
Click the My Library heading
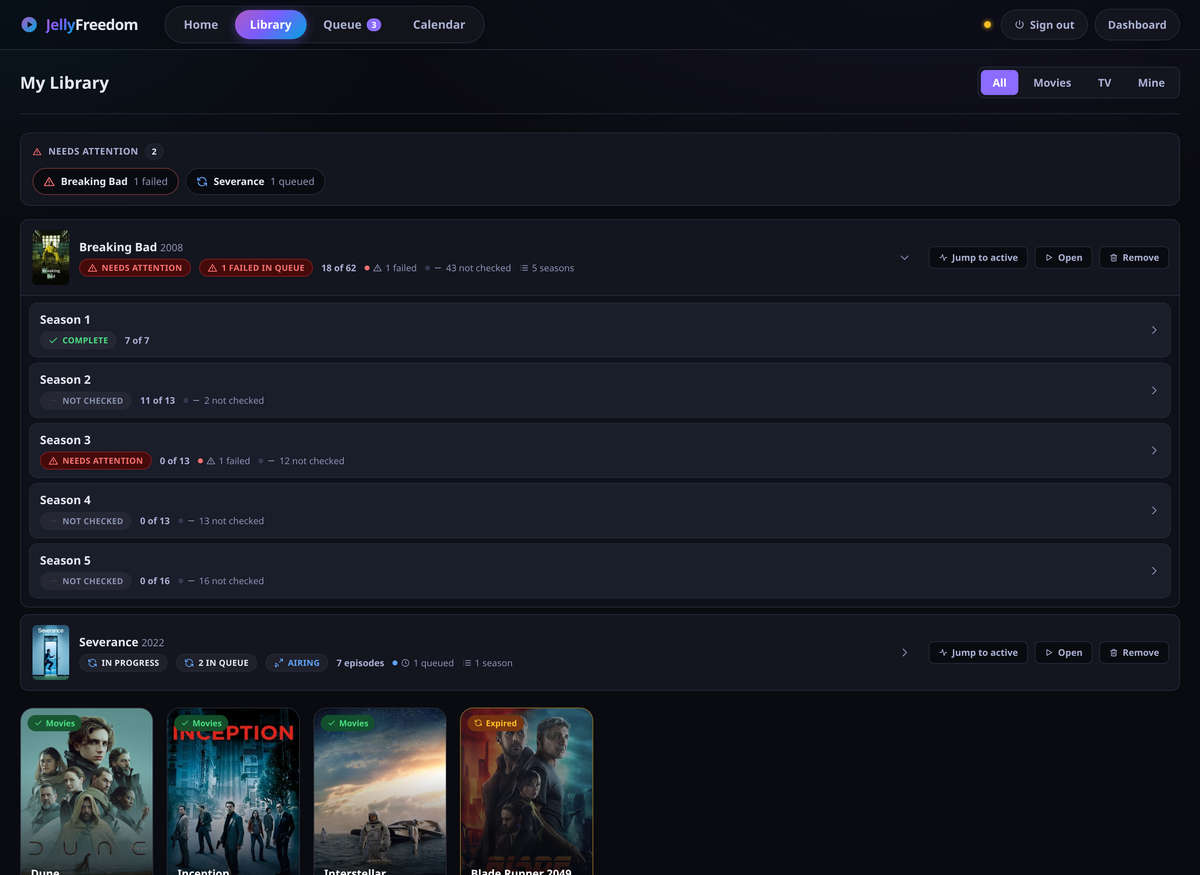(x=65, y=83)
